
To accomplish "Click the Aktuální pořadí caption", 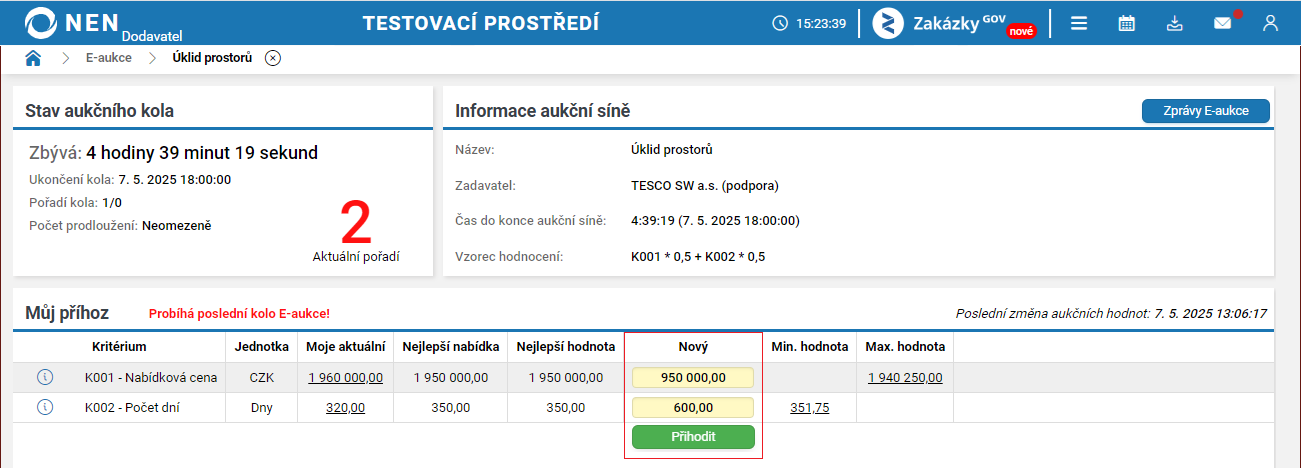I will [x=356, y=256].
